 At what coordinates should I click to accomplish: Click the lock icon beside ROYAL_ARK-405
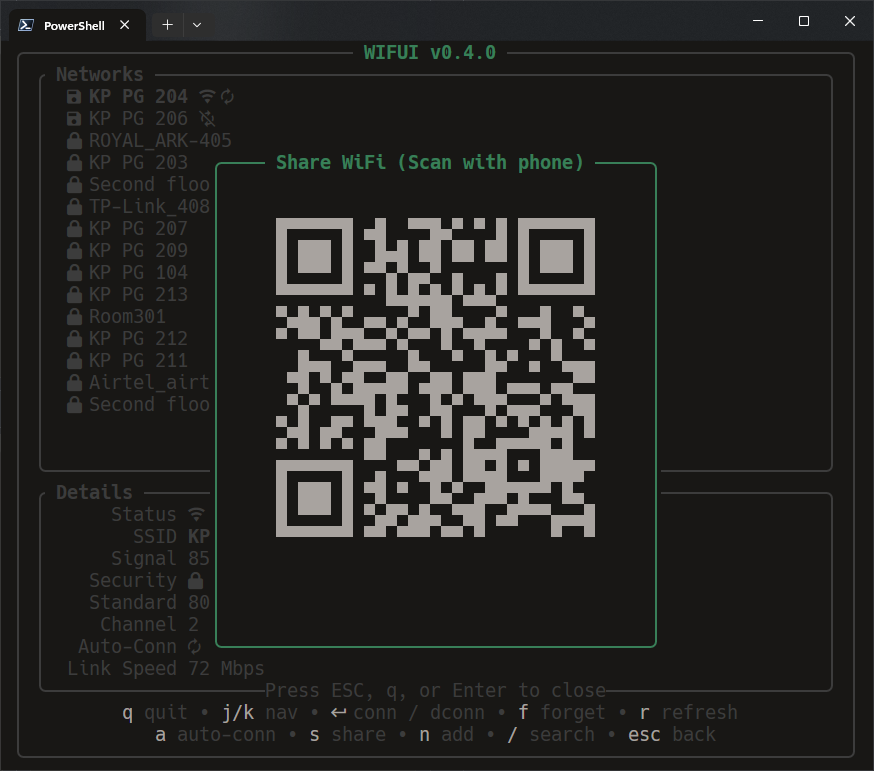(x=74, y=141)
